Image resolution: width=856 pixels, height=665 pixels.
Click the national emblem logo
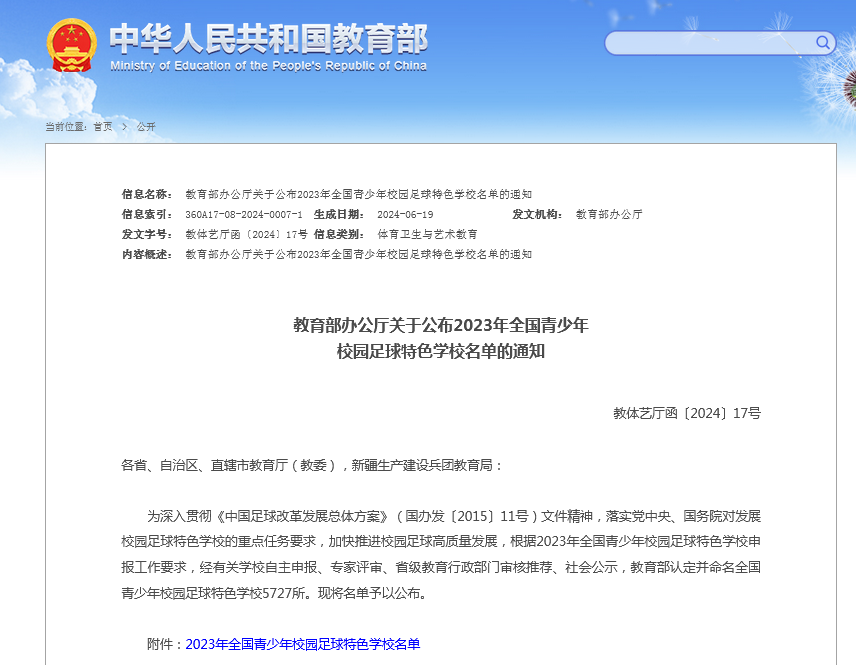point(72,45)
